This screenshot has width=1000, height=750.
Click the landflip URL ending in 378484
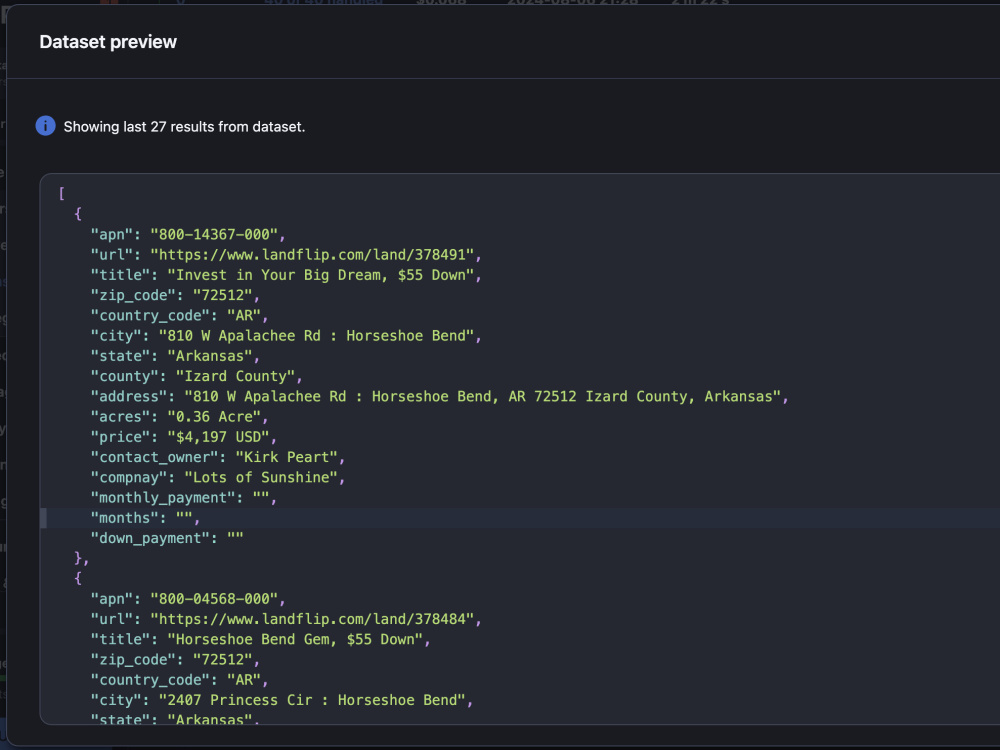click(312, 619)
